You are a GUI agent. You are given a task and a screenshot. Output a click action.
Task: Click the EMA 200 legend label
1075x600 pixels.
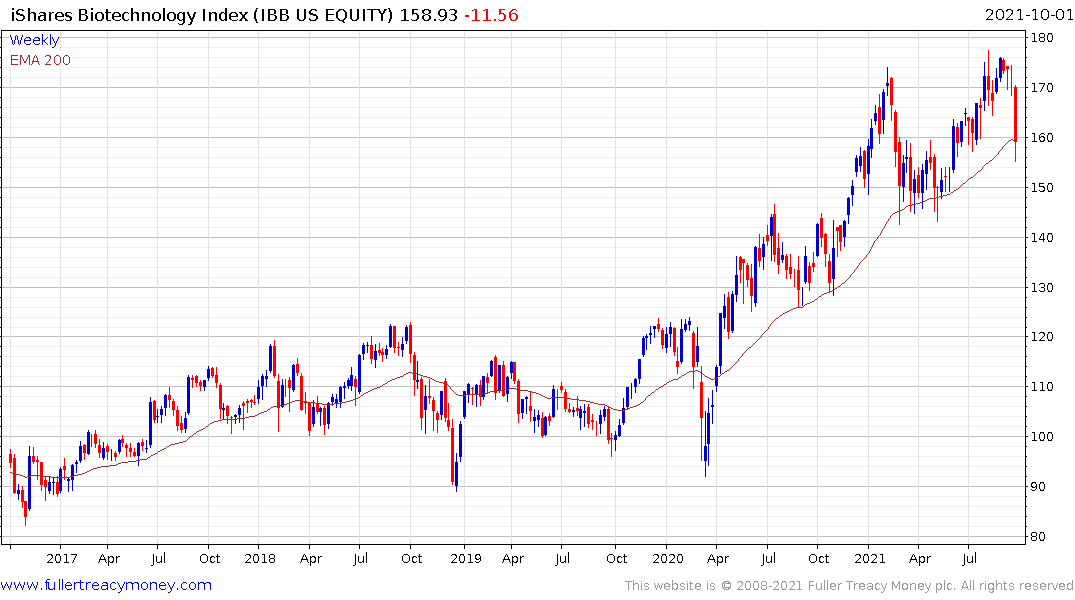tap(40, 60)
